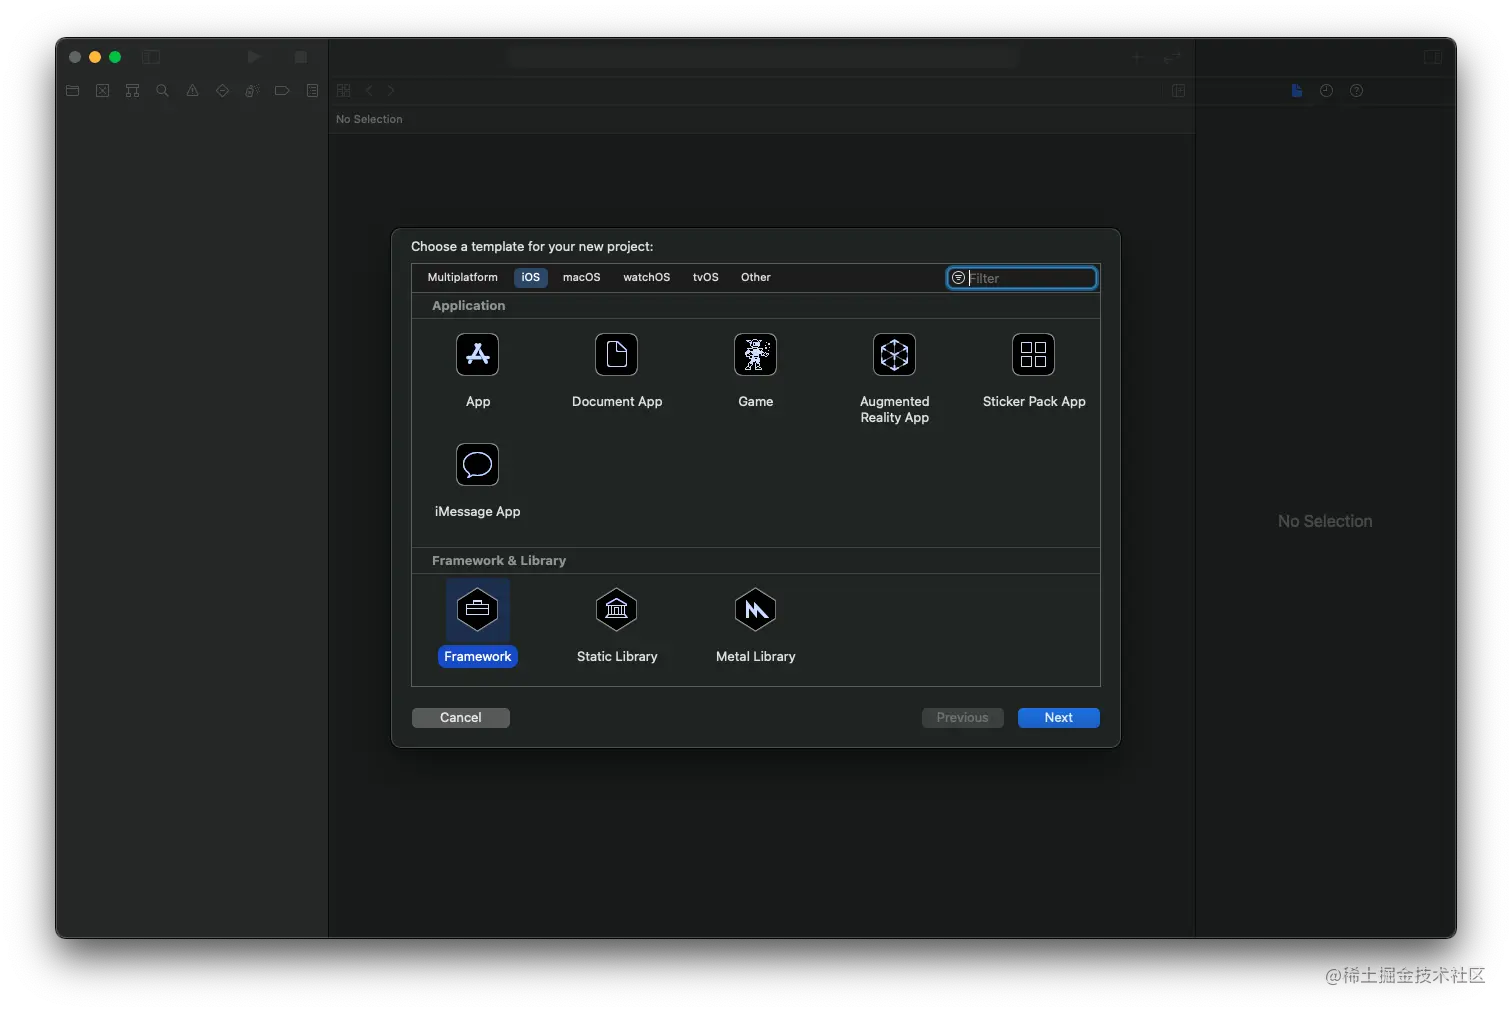Click the code review arrows icon

1172,57
